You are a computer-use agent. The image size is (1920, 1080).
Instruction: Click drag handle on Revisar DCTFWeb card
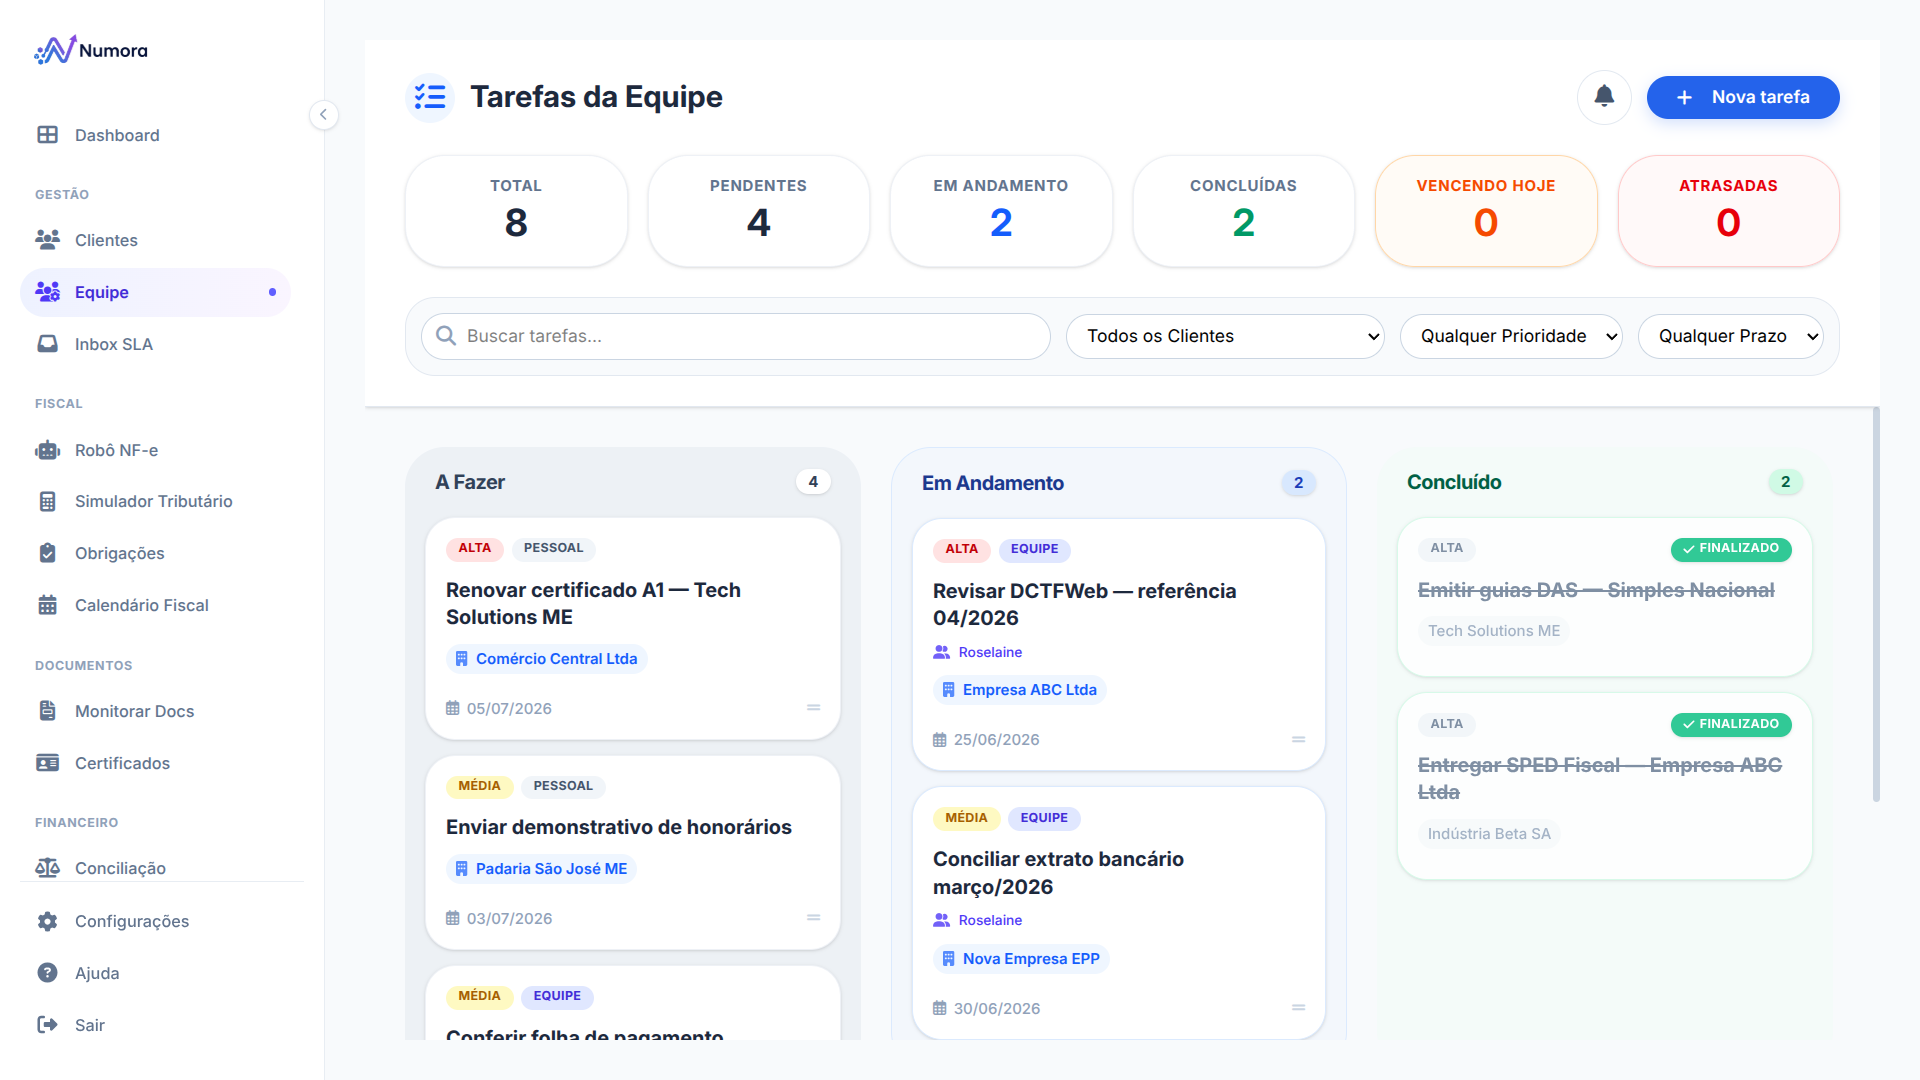(1298, 740)
